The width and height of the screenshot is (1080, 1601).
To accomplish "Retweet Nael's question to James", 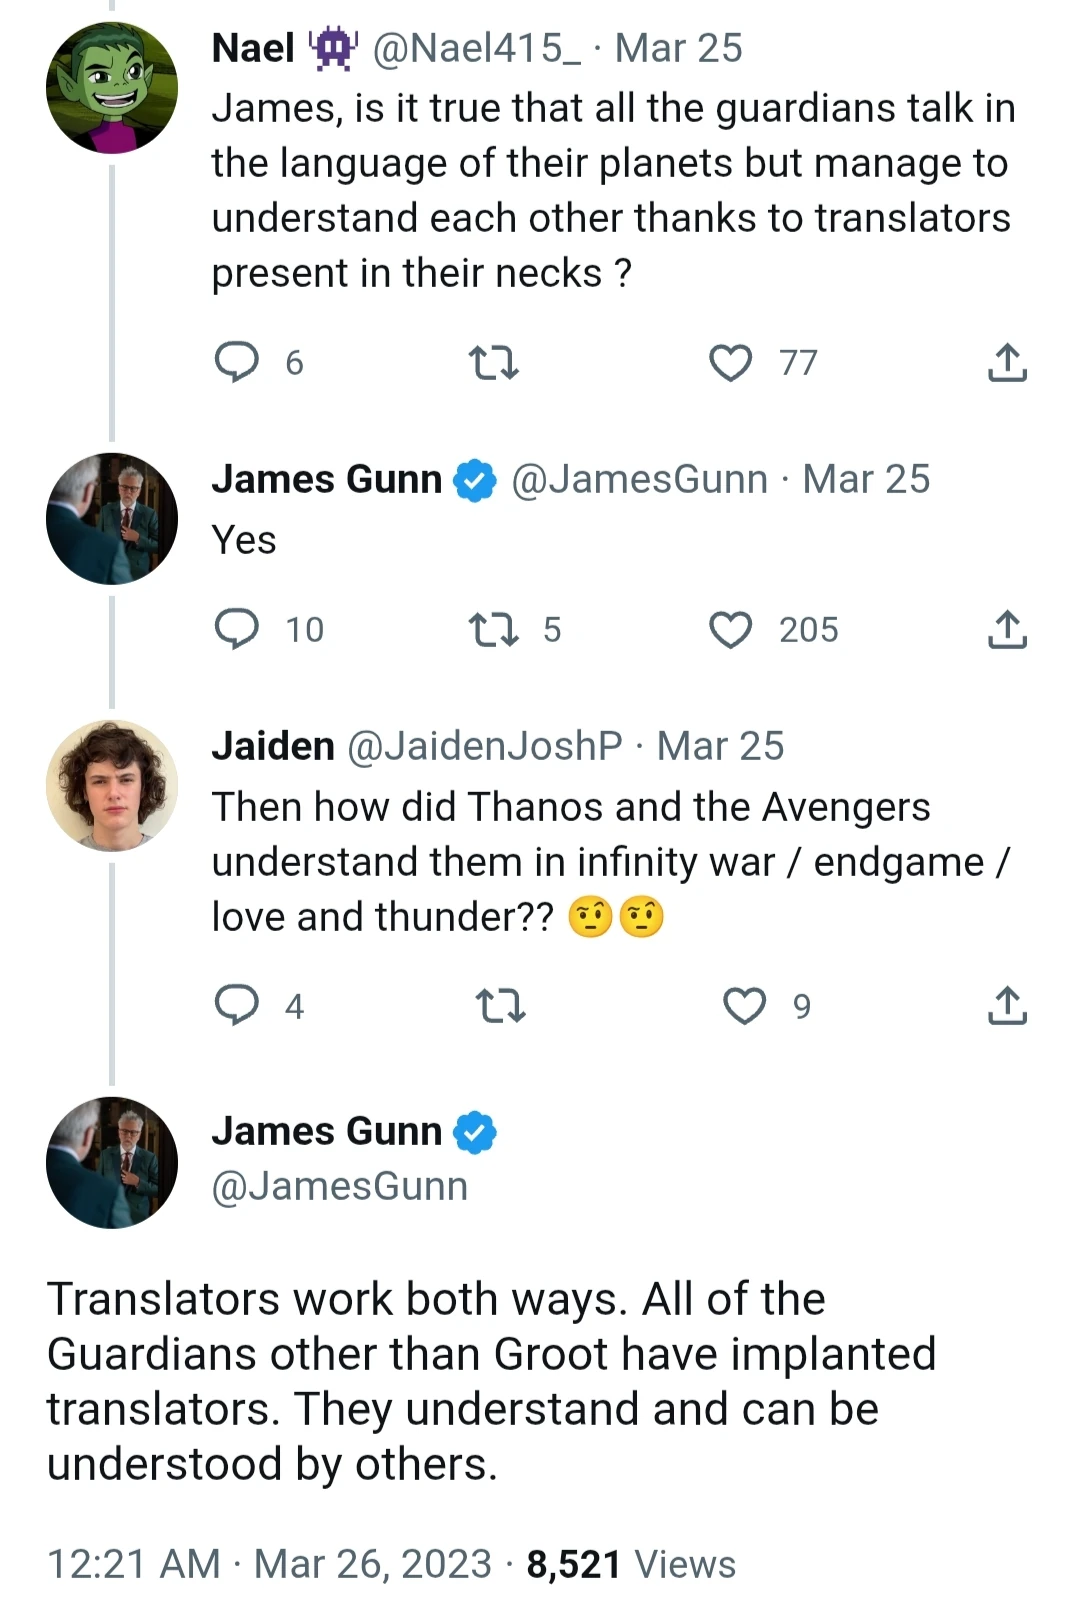I will pos(494,362).
